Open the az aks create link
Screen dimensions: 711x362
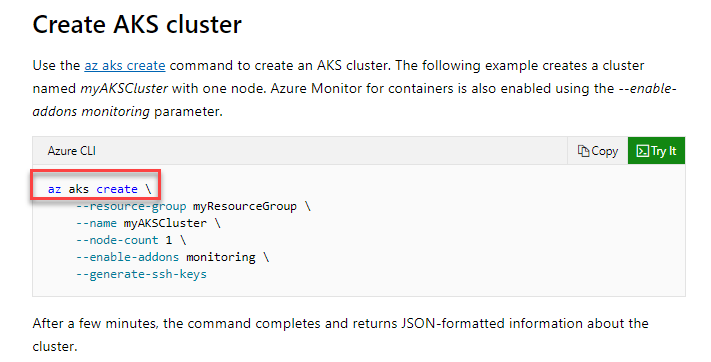pos(125,65)
